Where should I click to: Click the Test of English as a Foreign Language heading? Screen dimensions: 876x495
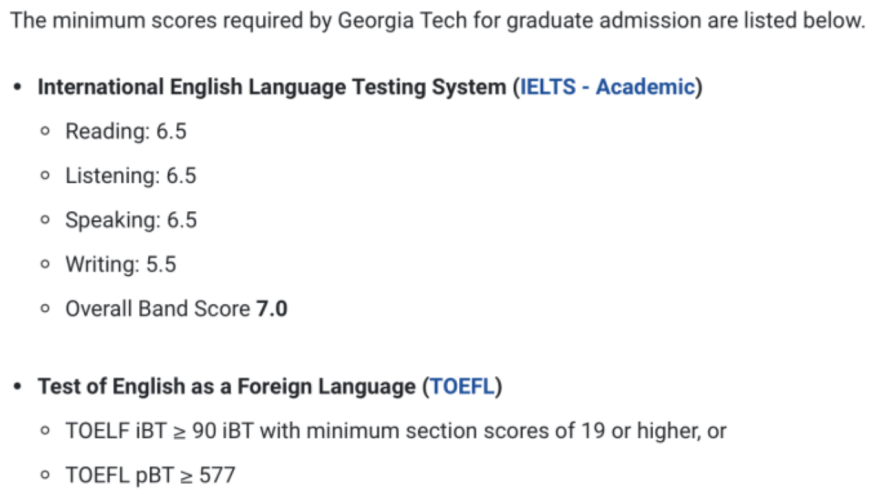(226, 387)
